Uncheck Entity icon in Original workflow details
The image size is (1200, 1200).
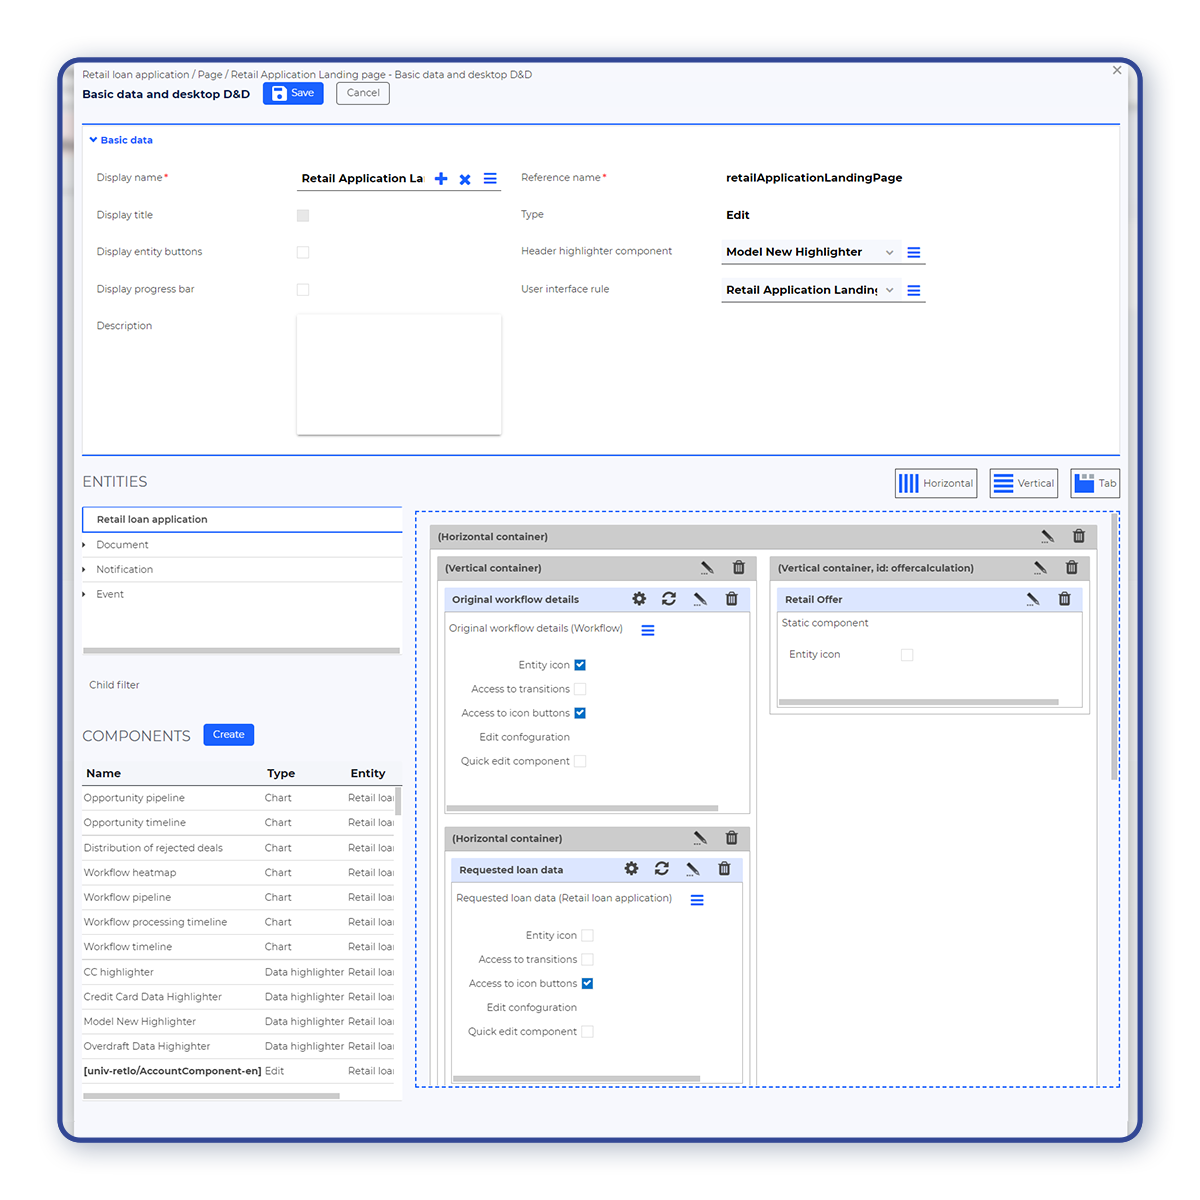point(580,665)
